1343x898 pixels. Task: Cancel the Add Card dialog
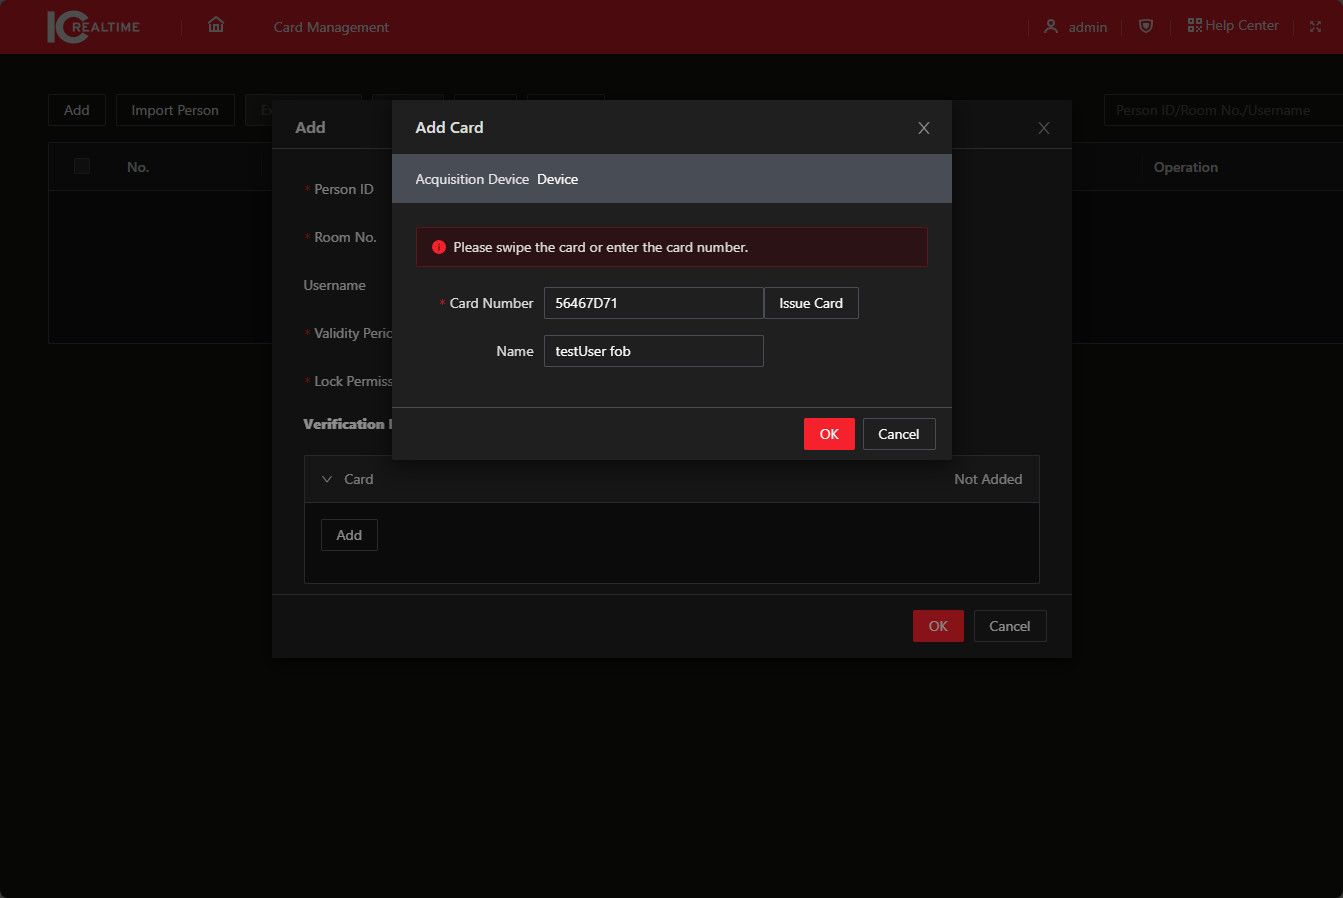899,434
